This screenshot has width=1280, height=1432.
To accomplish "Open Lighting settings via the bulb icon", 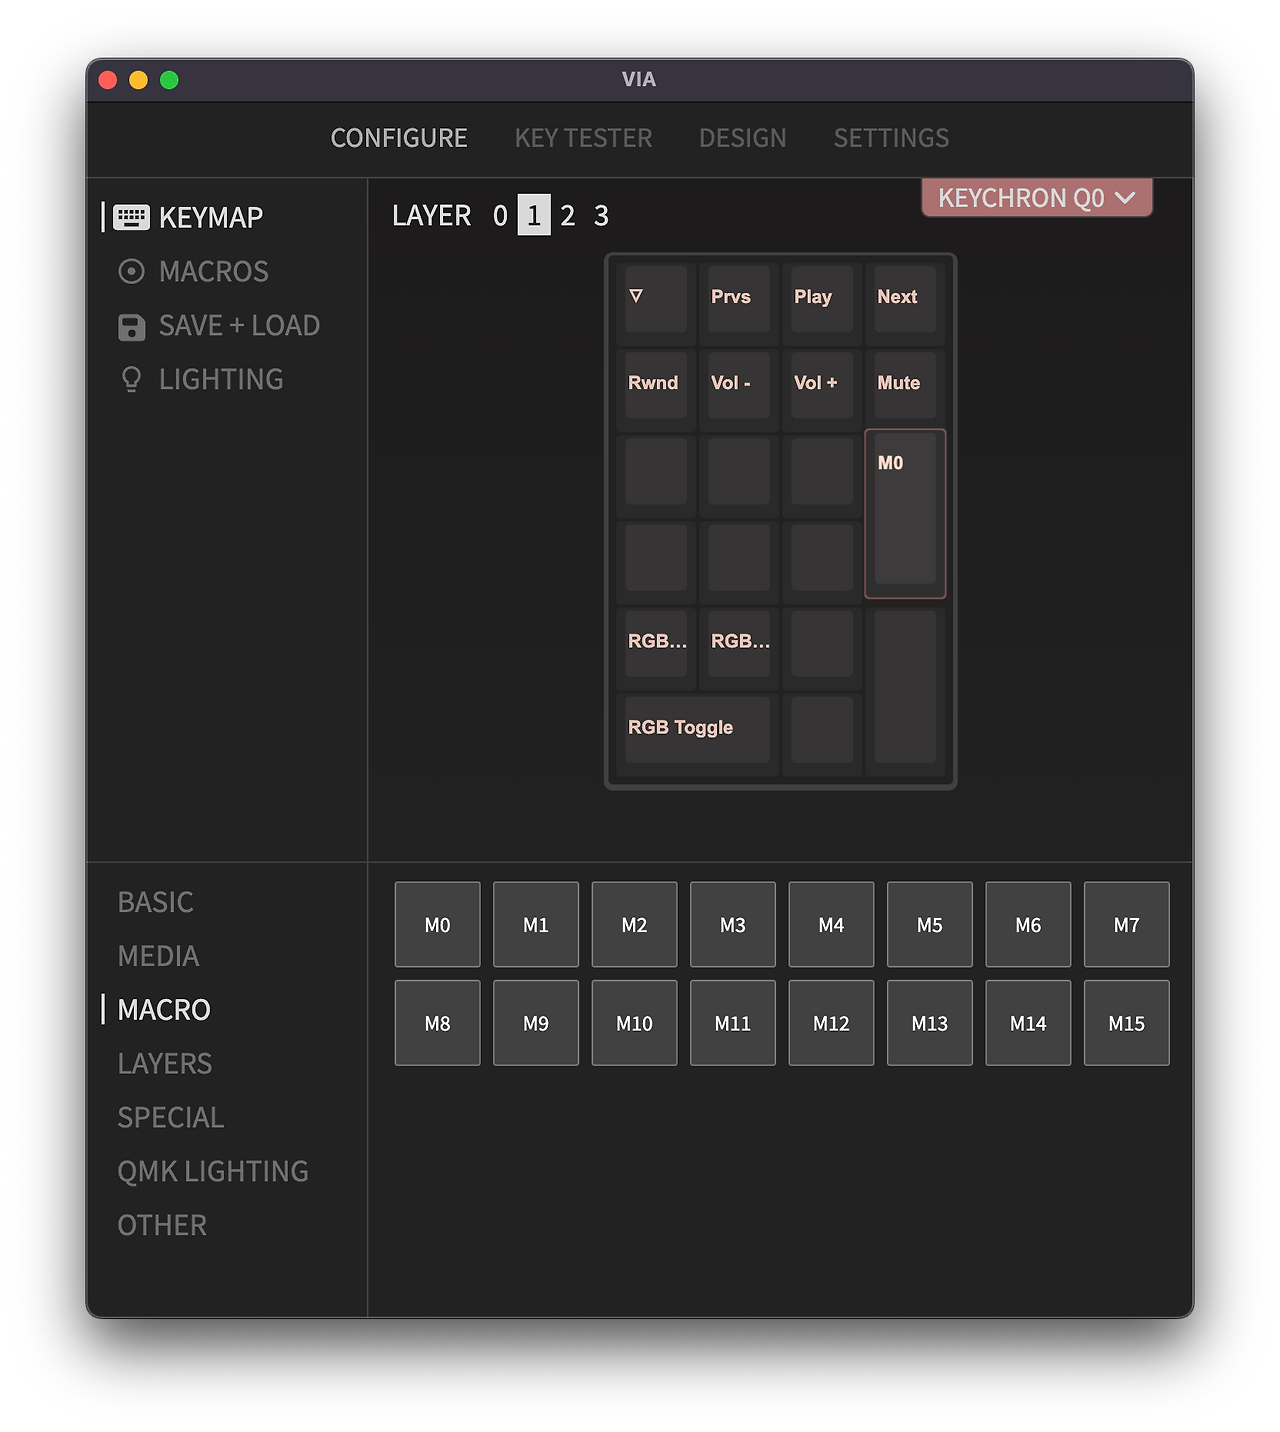I will pyautogui.click(x=131, y=379).
